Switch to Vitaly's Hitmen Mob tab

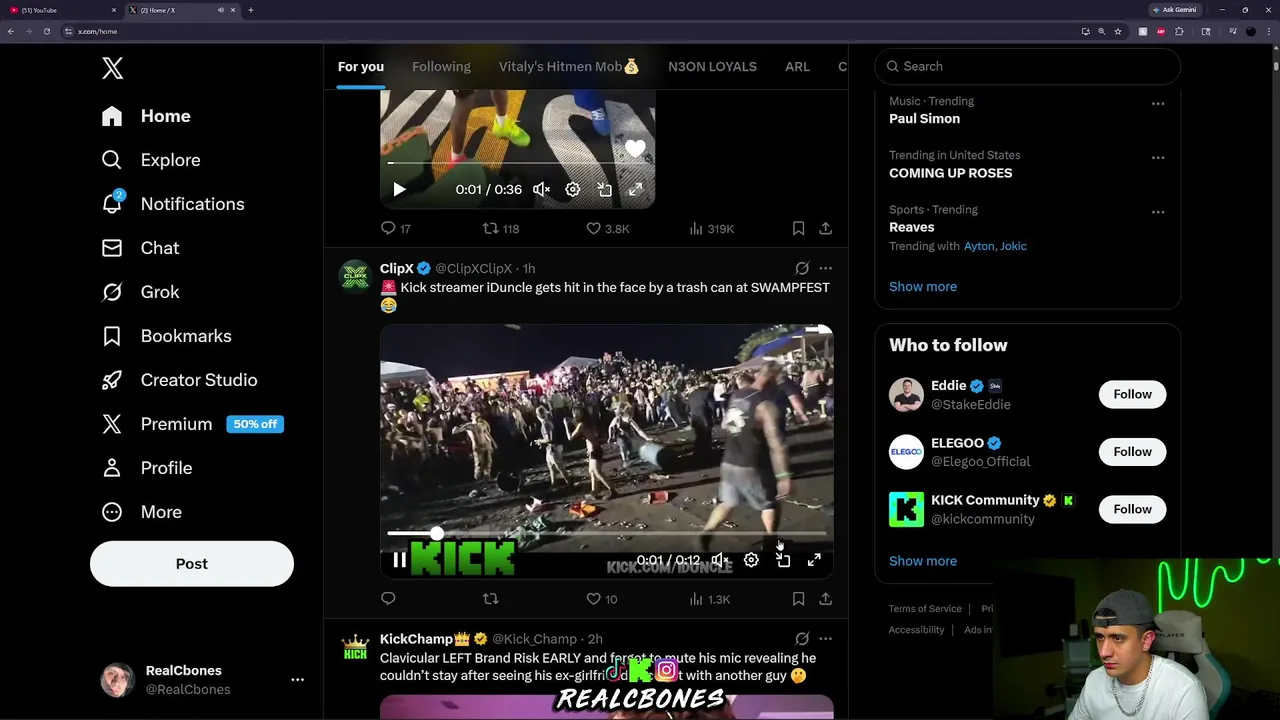(x=569, y=67)
